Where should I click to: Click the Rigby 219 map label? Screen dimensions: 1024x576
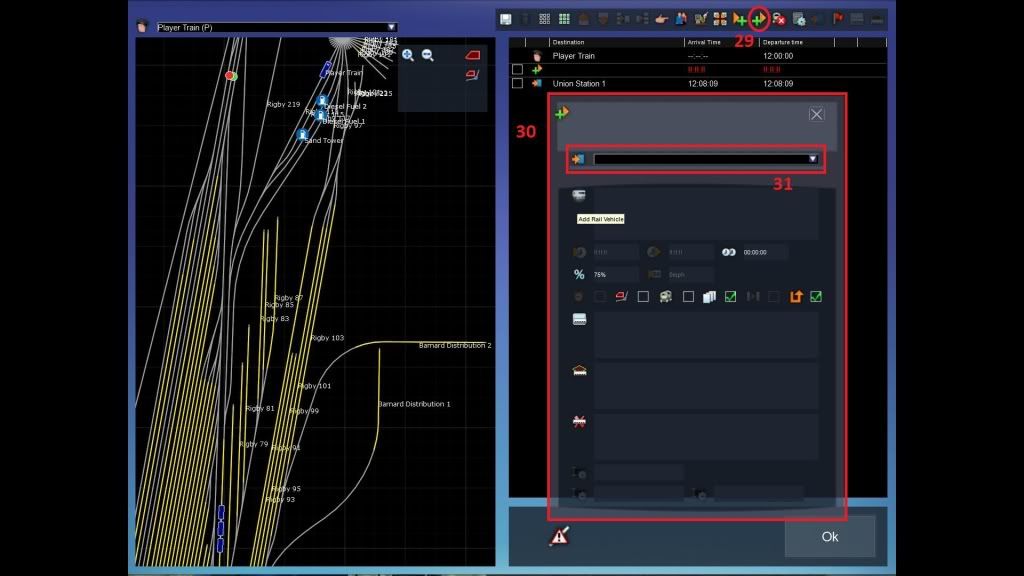click(283, 104)
